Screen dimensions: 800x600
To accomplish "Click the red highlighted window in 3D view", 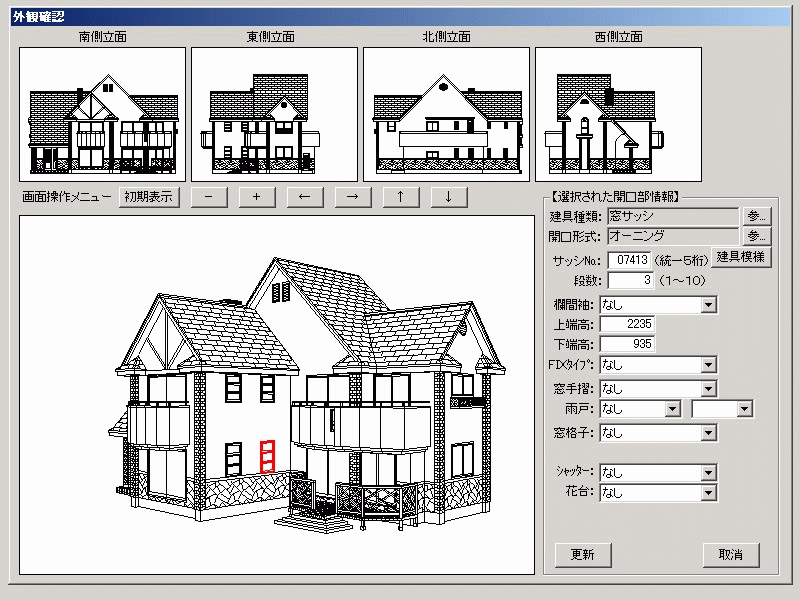I will tap(267, 456).
